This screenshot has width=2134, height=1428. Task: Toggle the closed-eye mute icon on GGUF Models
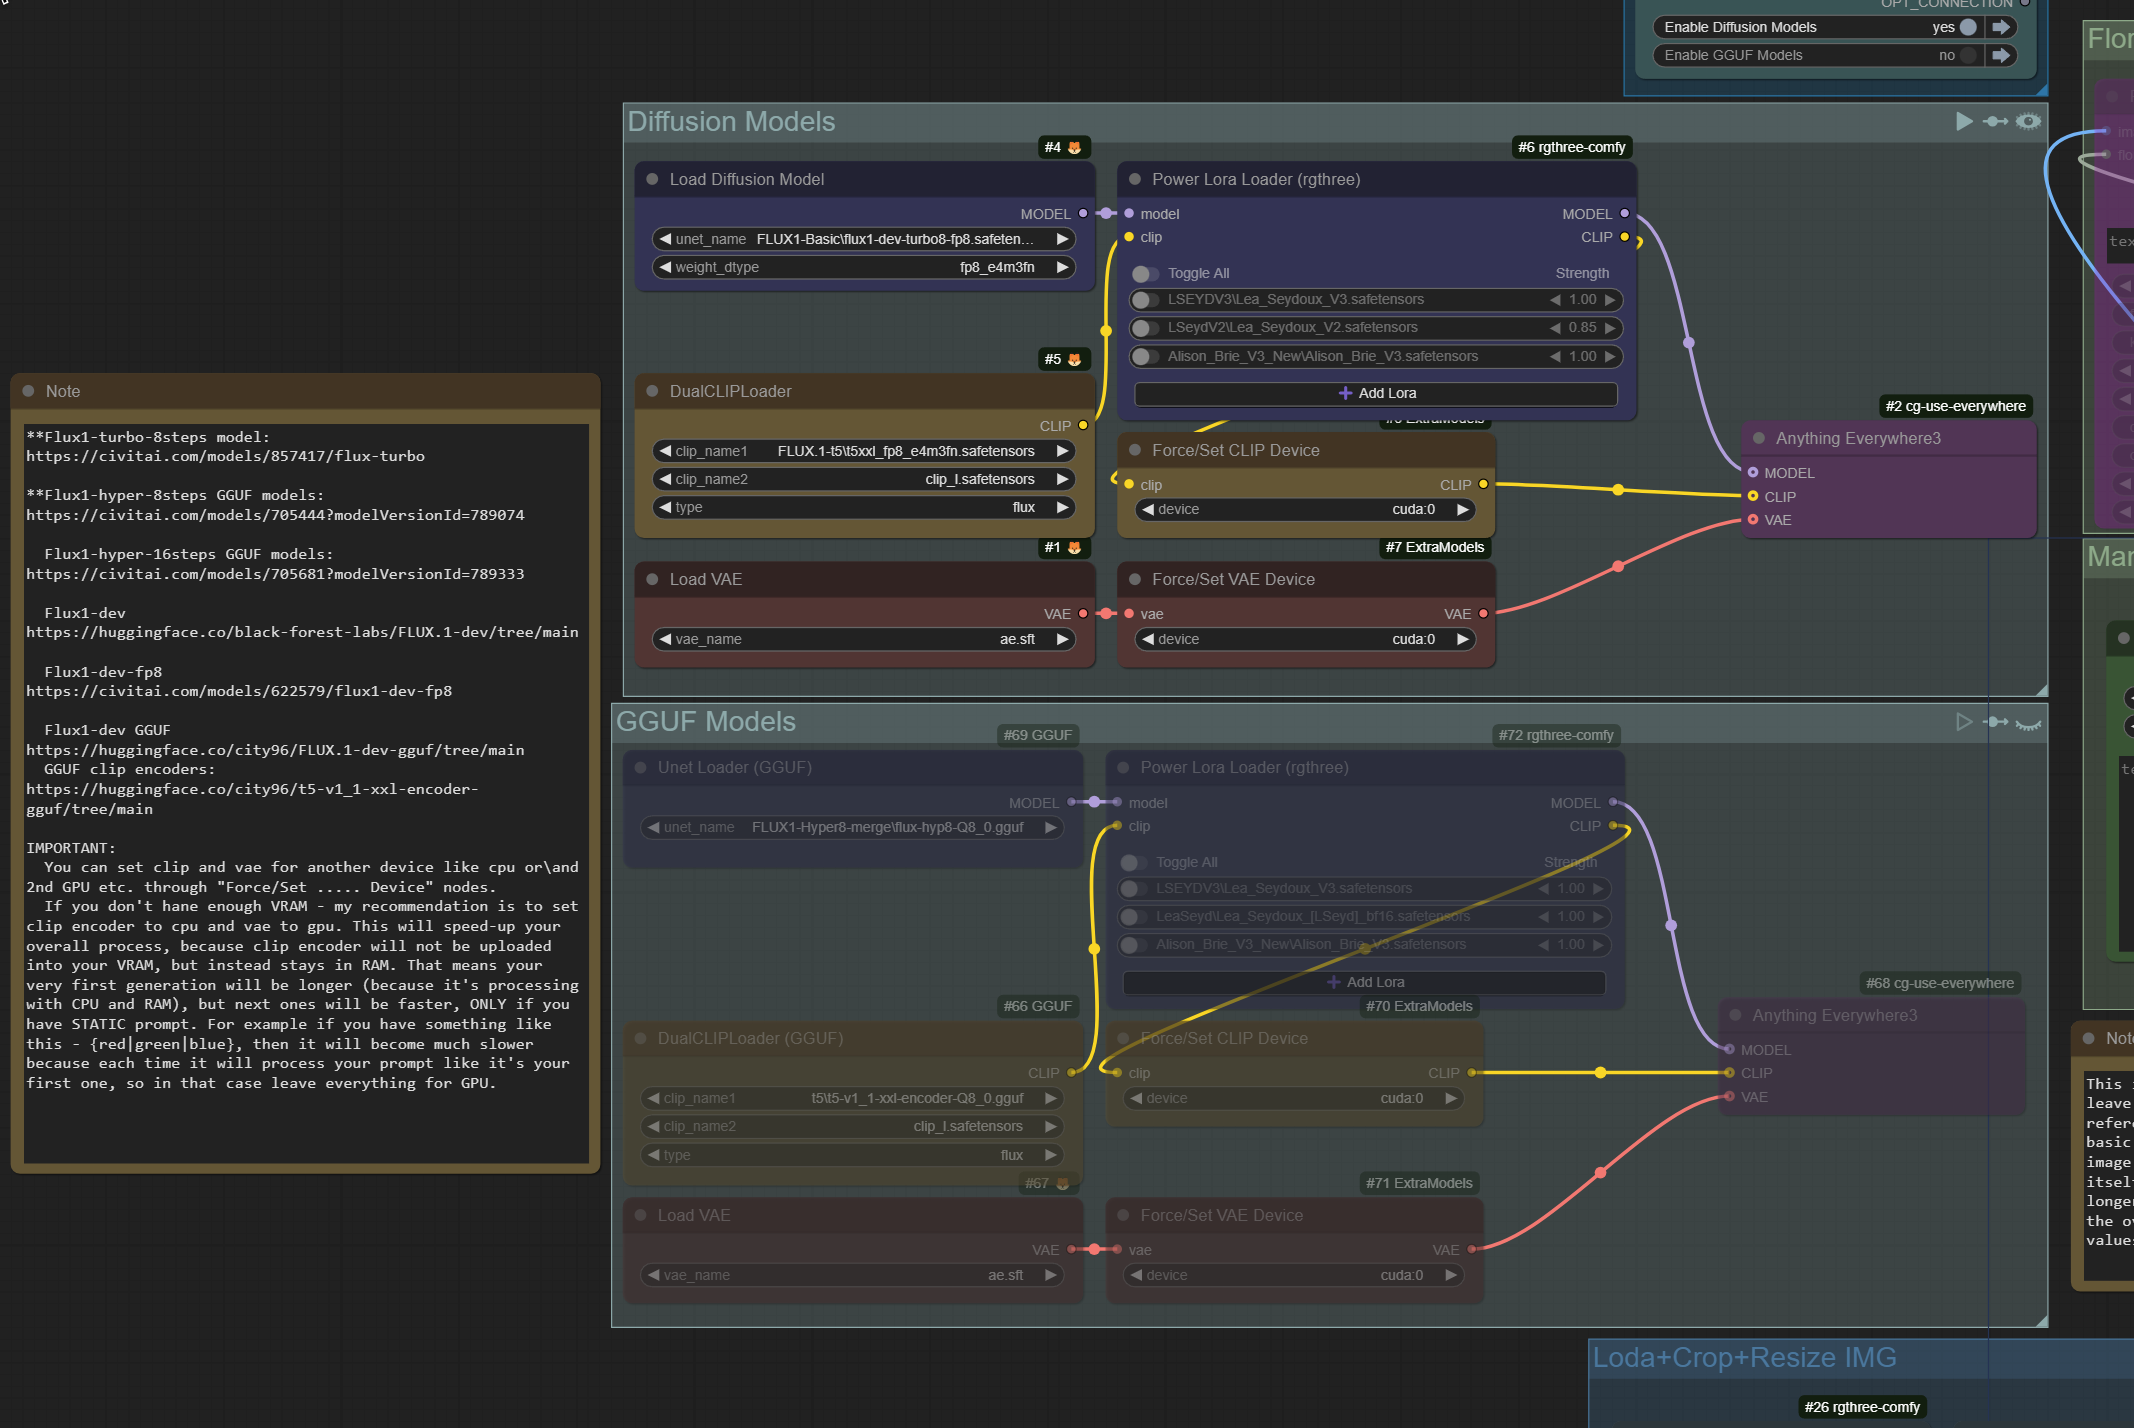click(x=2028, y=724)
